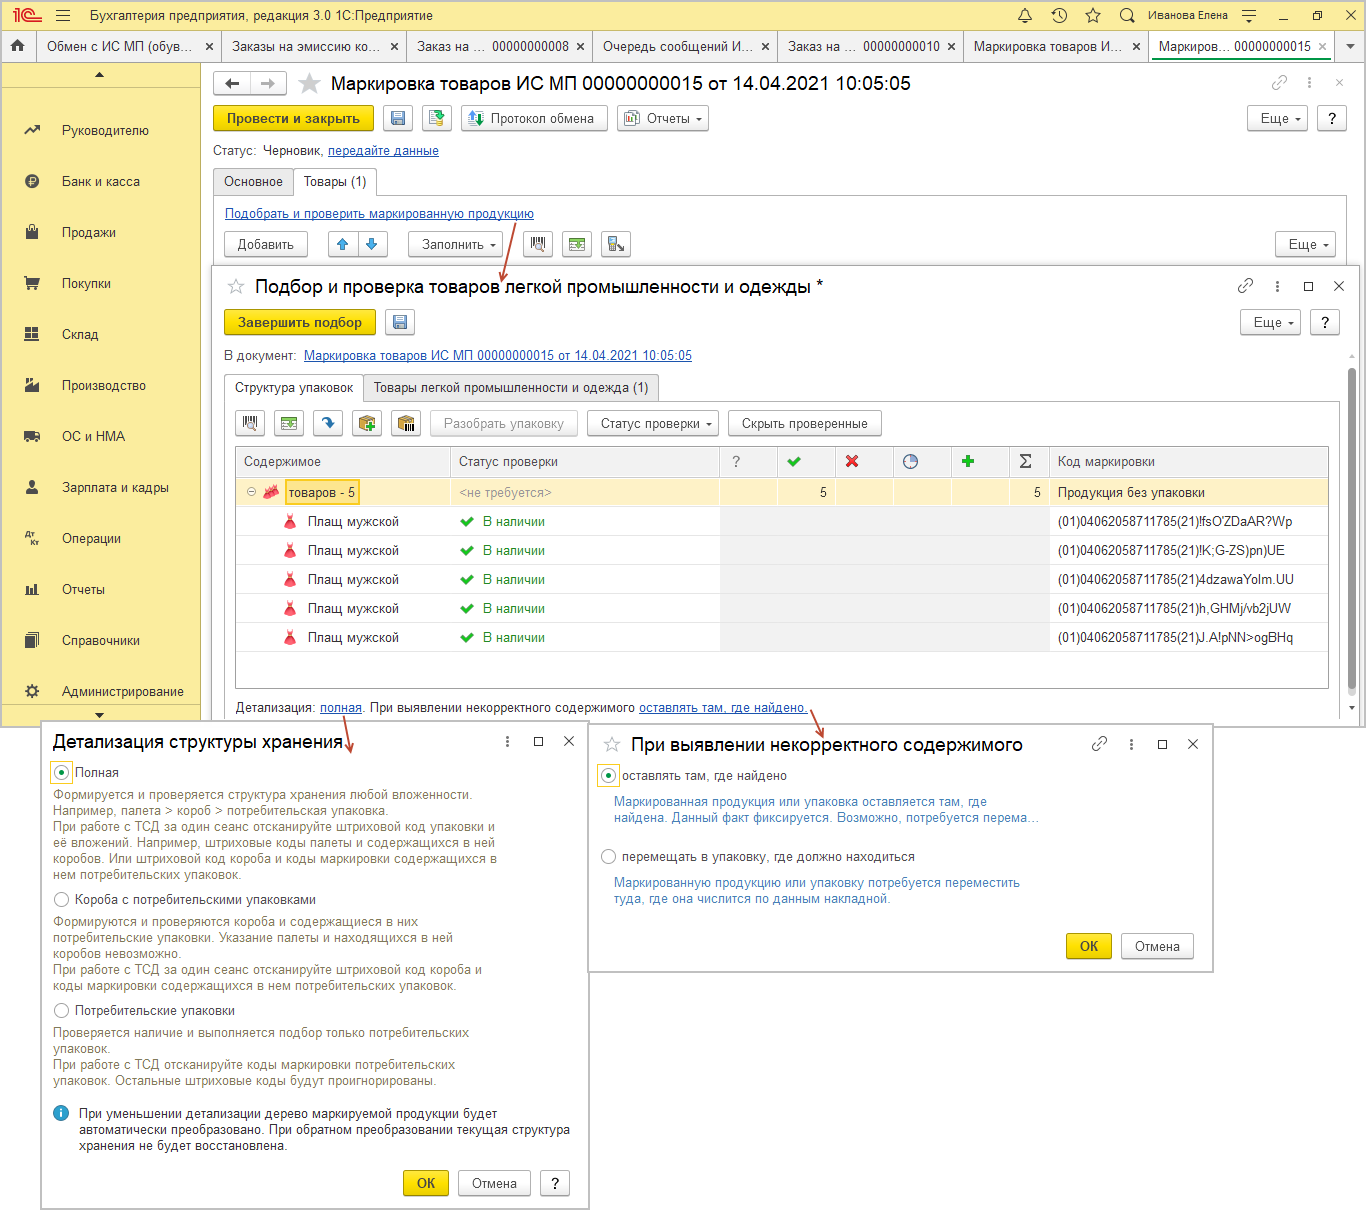Switch to Товары (1) tab
The width and height of the screenshot is (1366, 1215).
pos(335,181)
